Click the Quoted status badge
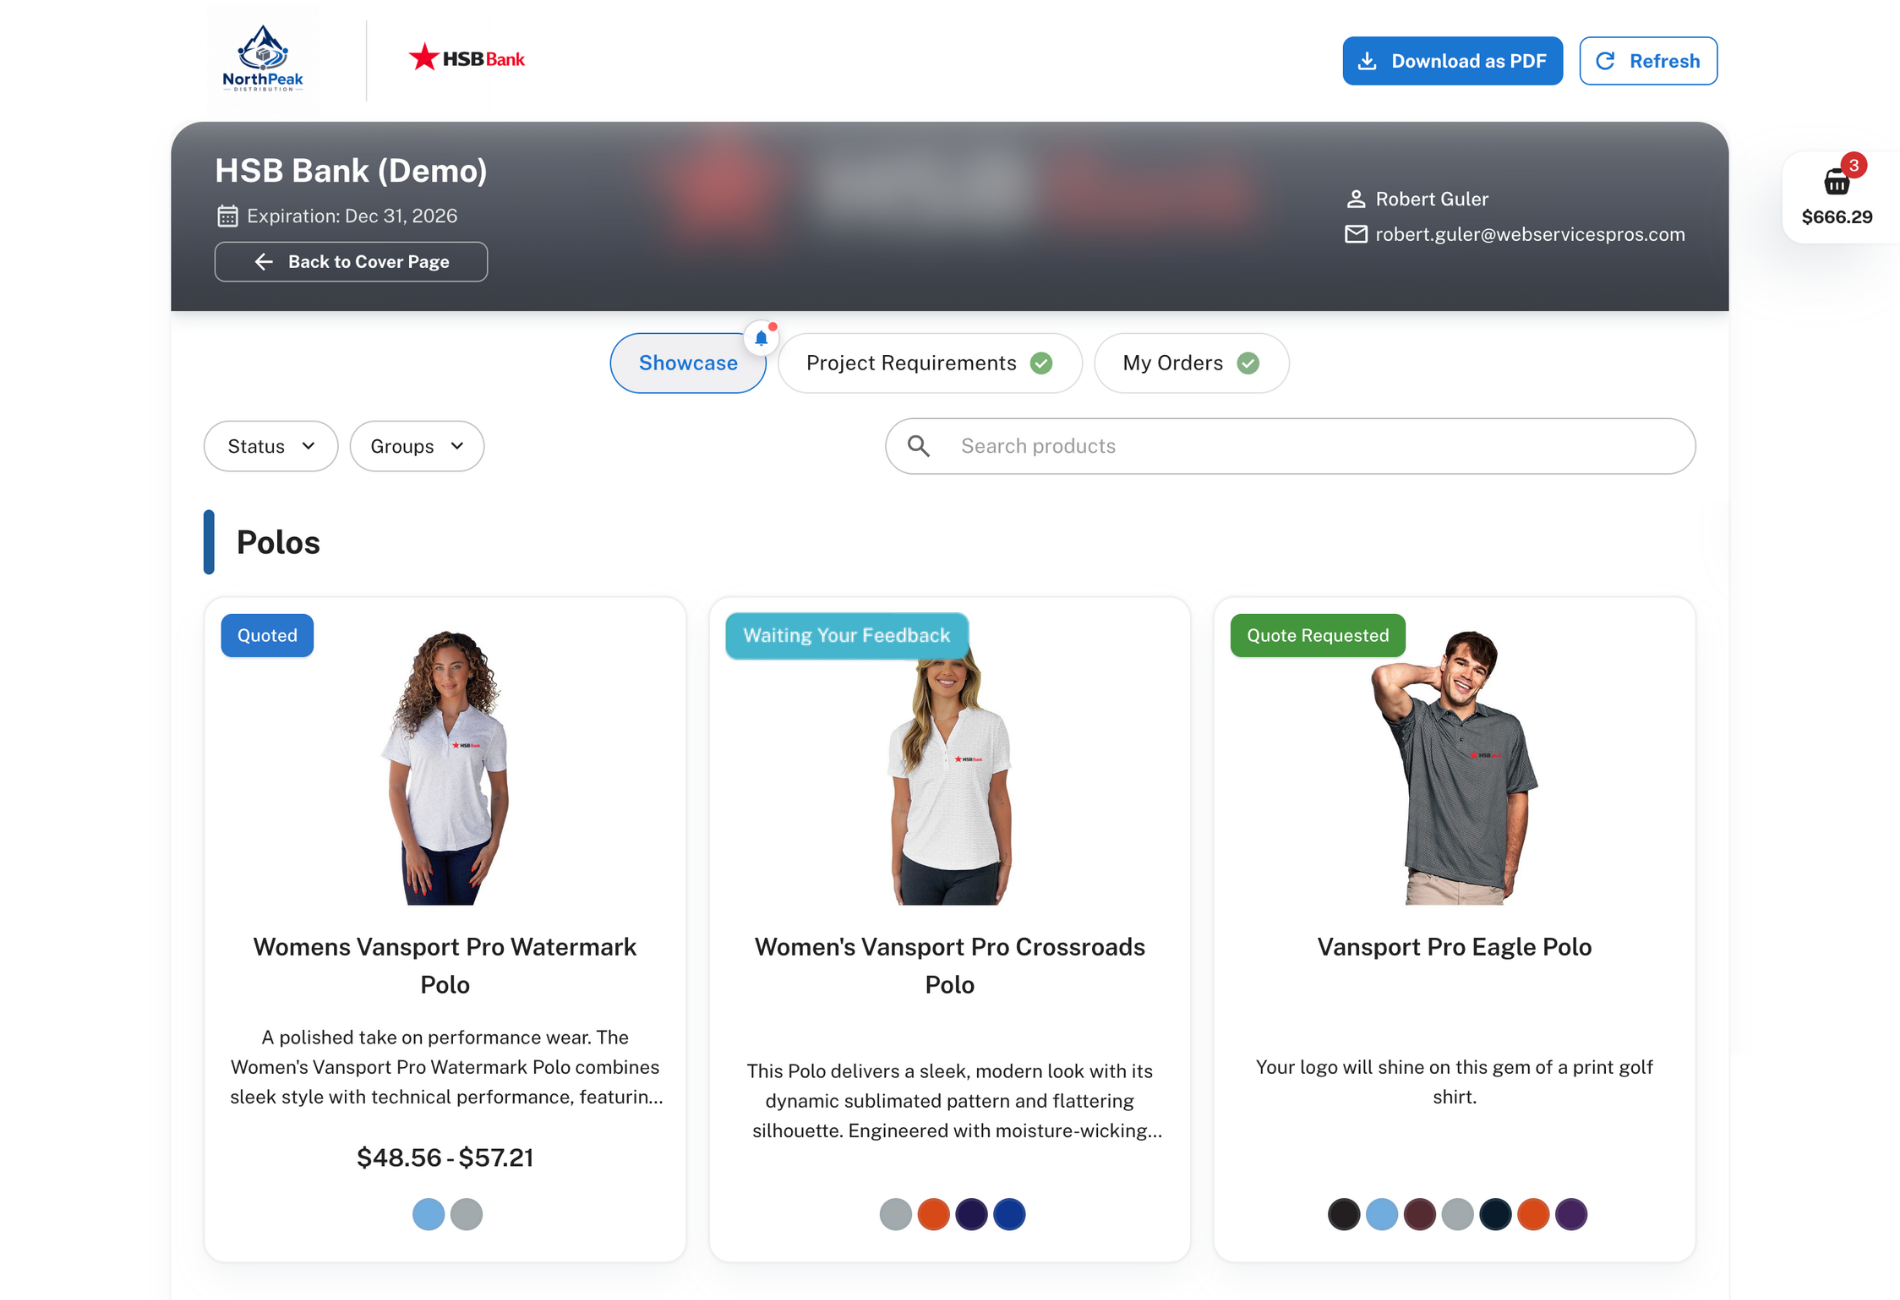Screen dimensions: 1900x1300 point(267,635)
